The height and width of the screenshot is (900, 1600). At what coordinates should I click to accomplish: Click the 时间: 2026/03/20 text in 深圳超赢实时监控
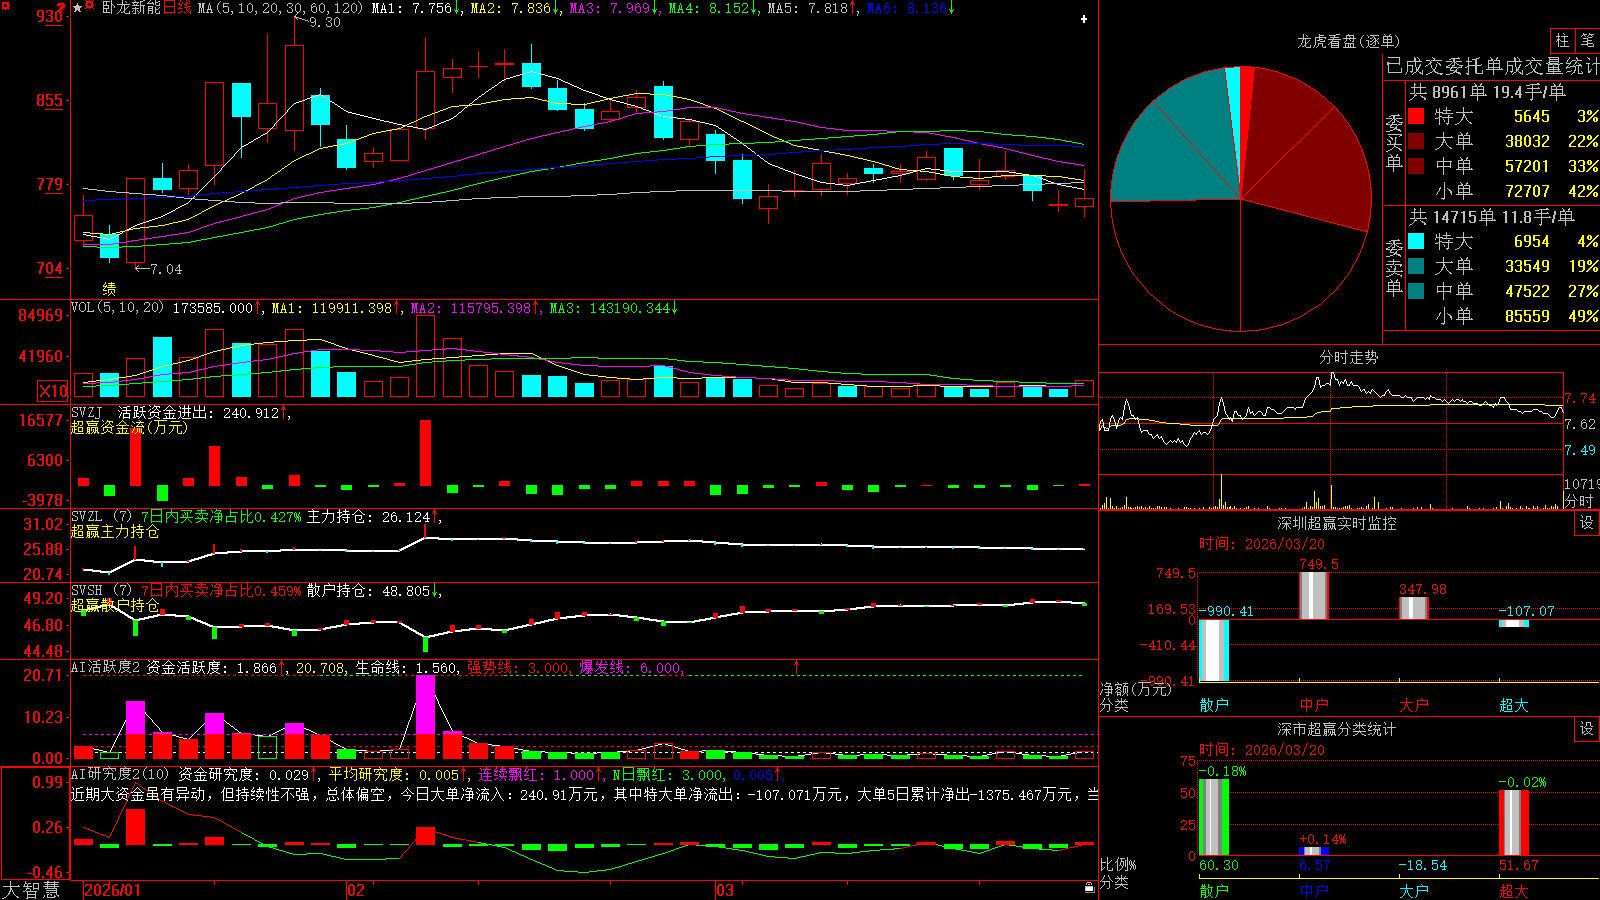[1261, 544]
